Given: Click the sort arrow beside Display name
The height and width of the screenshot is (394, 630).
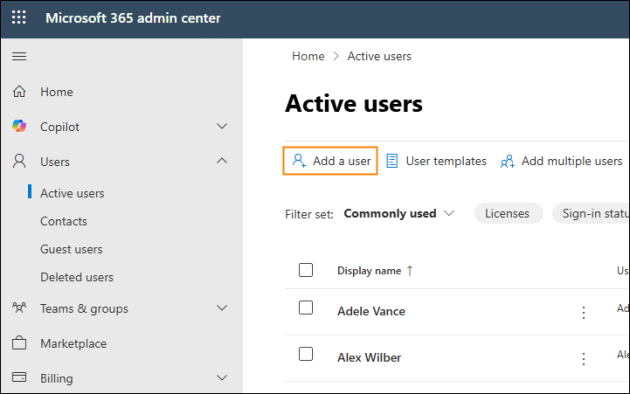Looking at the screenshot, I should click(410, 270).
